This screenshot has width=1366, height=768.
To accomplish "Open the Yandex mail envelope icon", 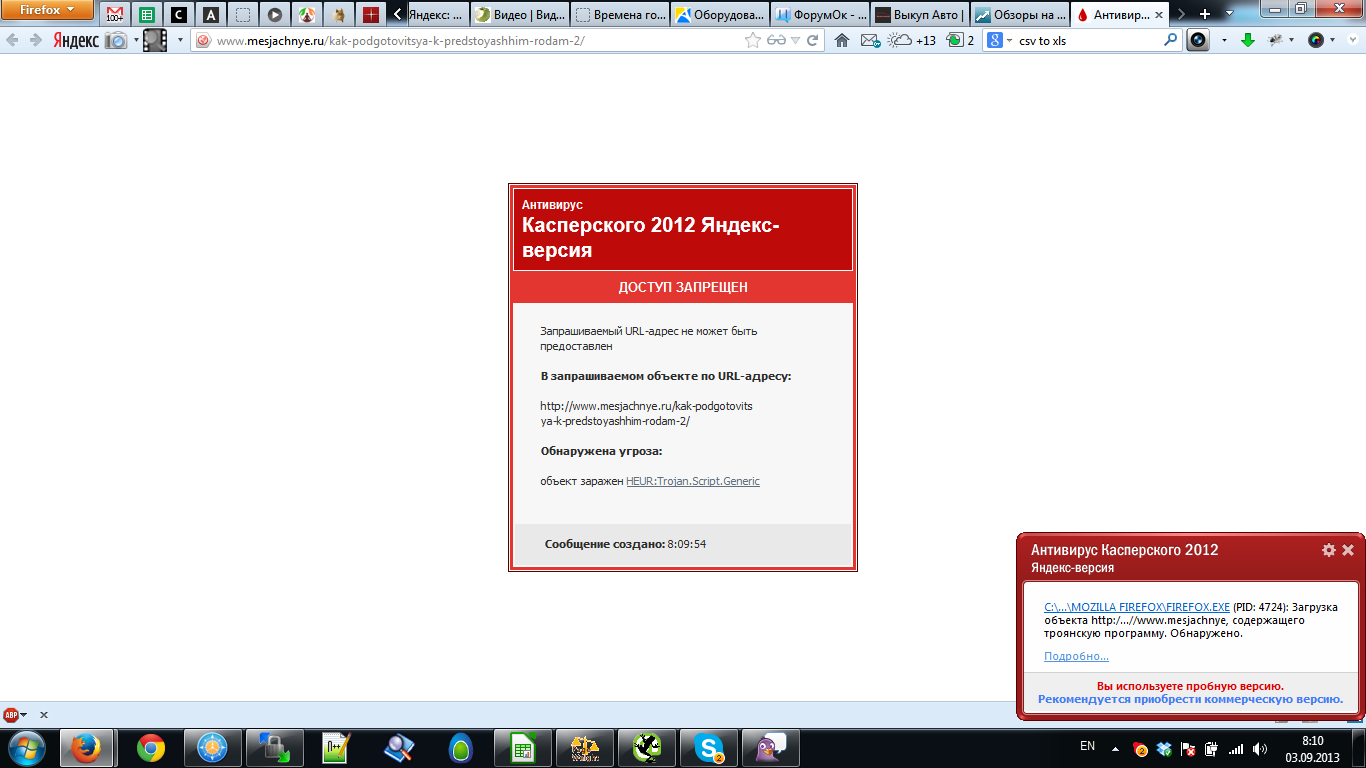I will click(870, 41).
